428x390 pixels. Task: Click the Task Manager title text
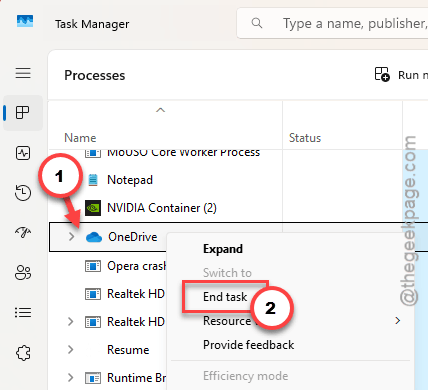coord(92,24)
